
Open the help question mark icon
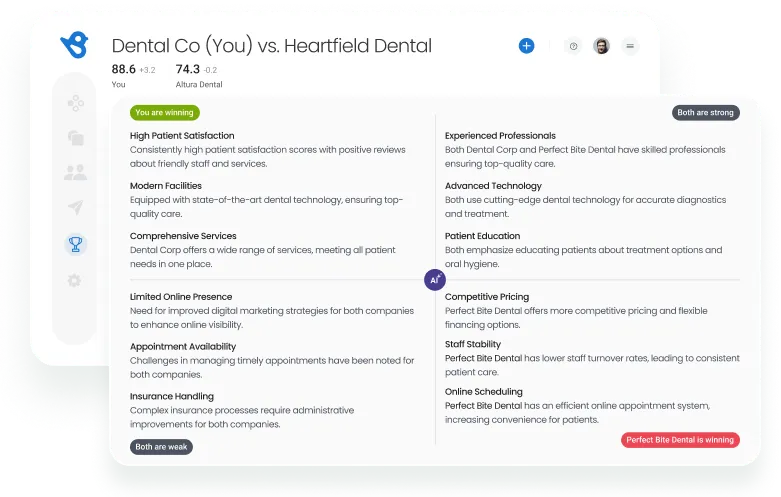(573, 46)
